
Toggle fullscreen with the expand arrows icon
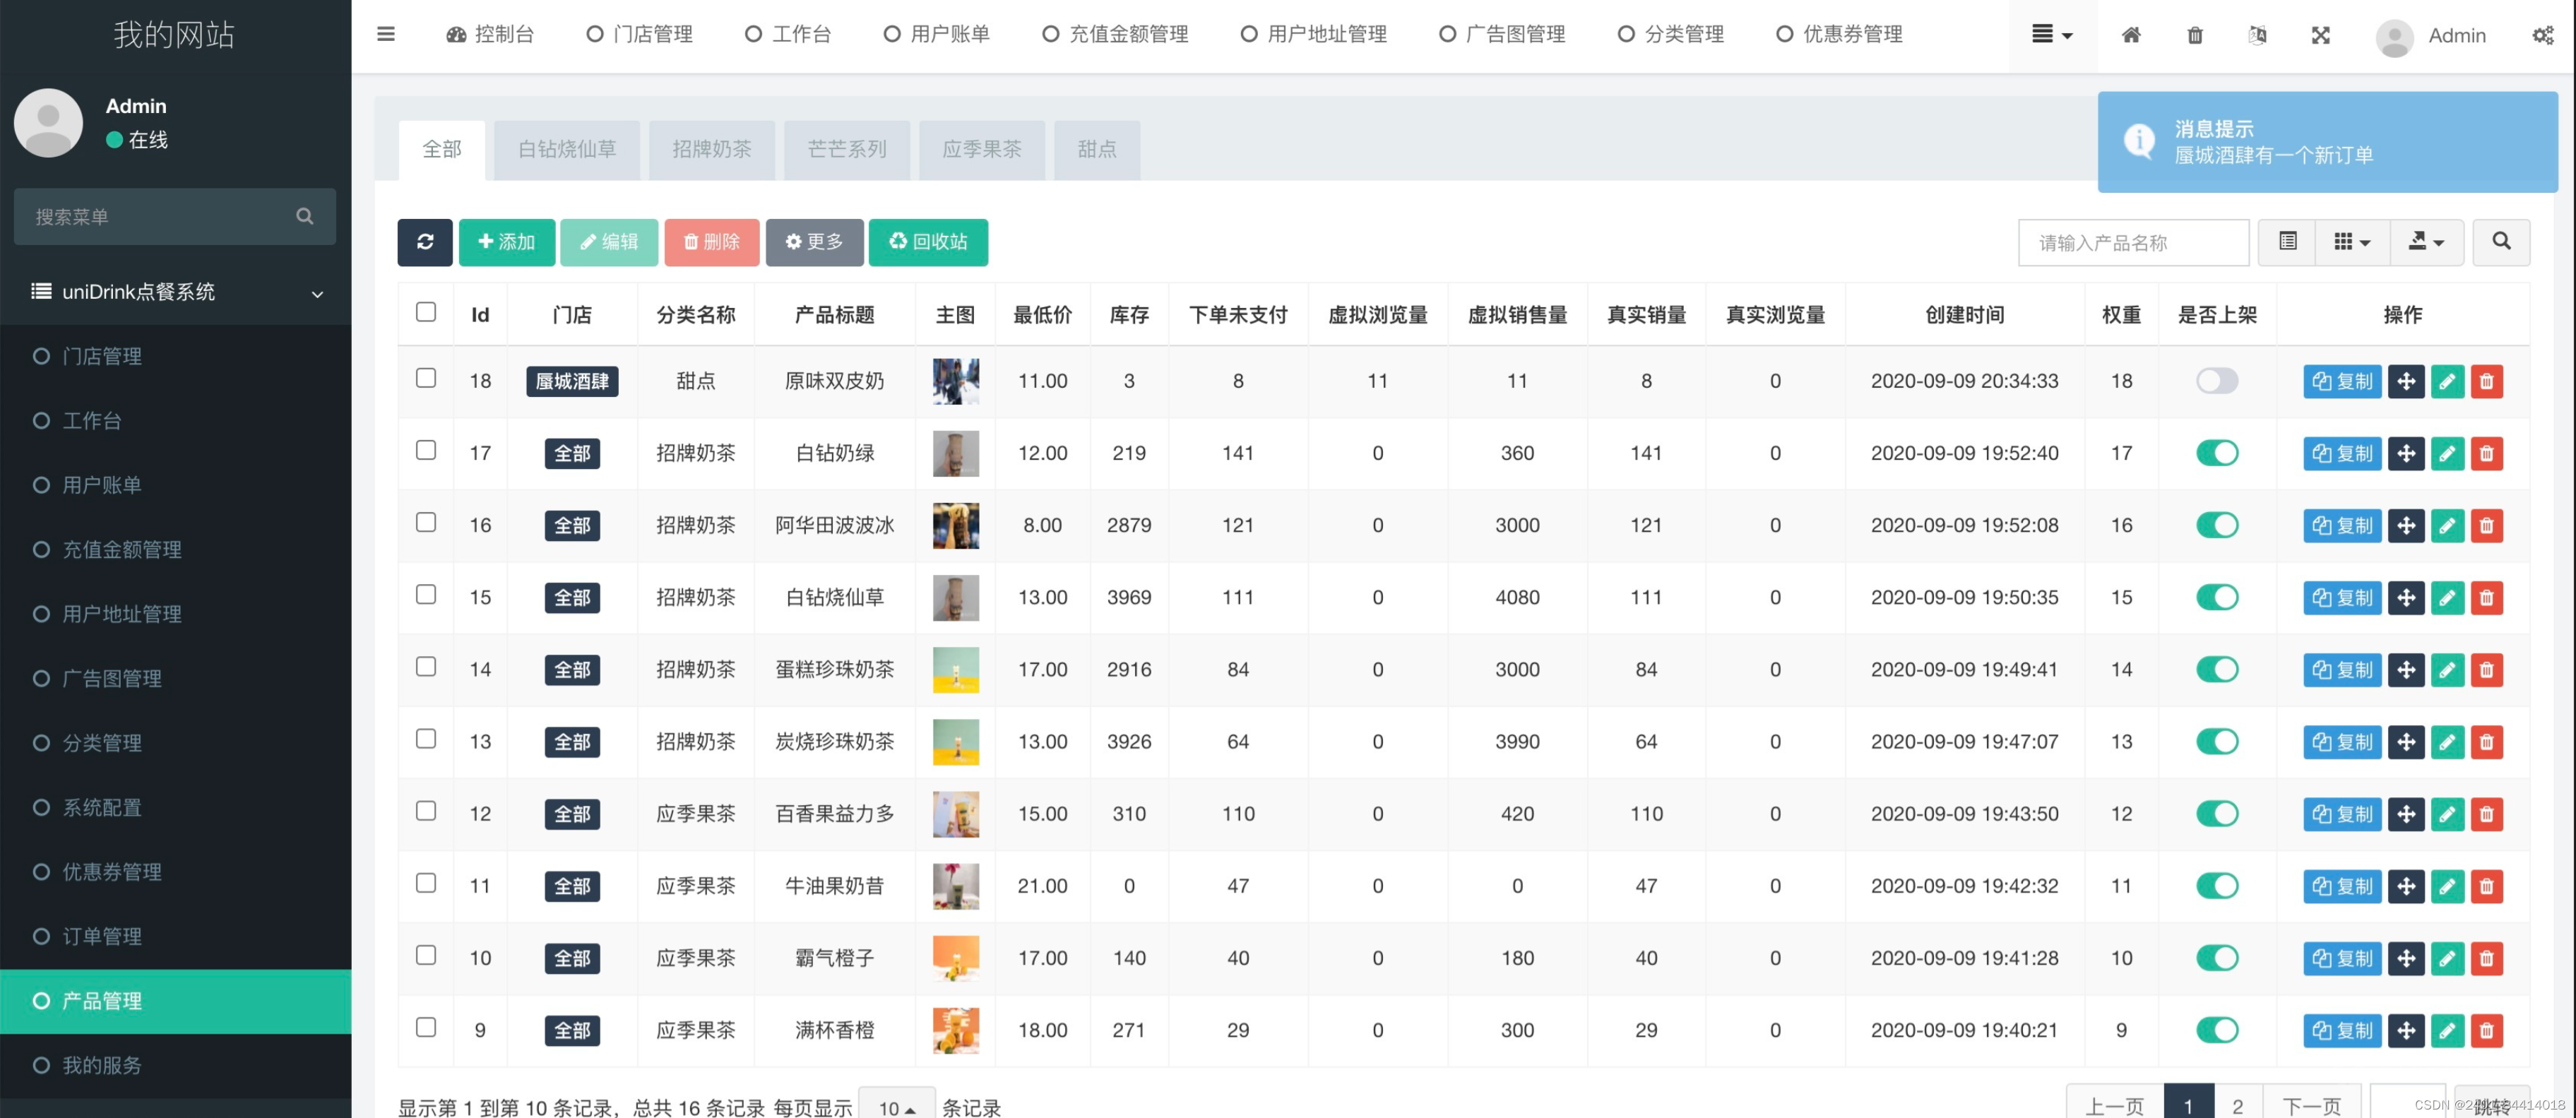click(x=2321, y=35)
